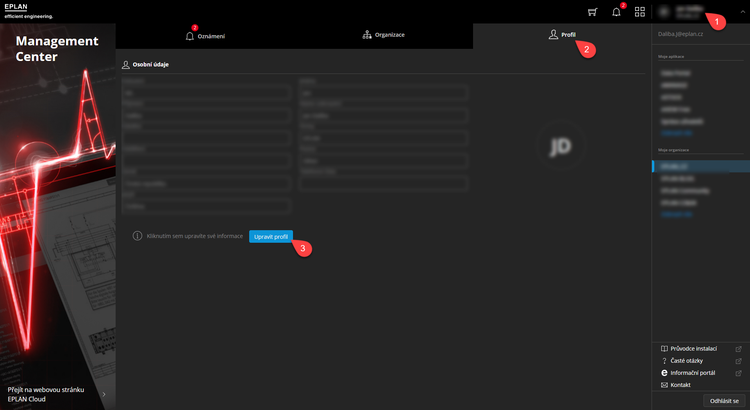Switch to the Organizace tab
Viewport: 750px width, 410px height.
384,35
